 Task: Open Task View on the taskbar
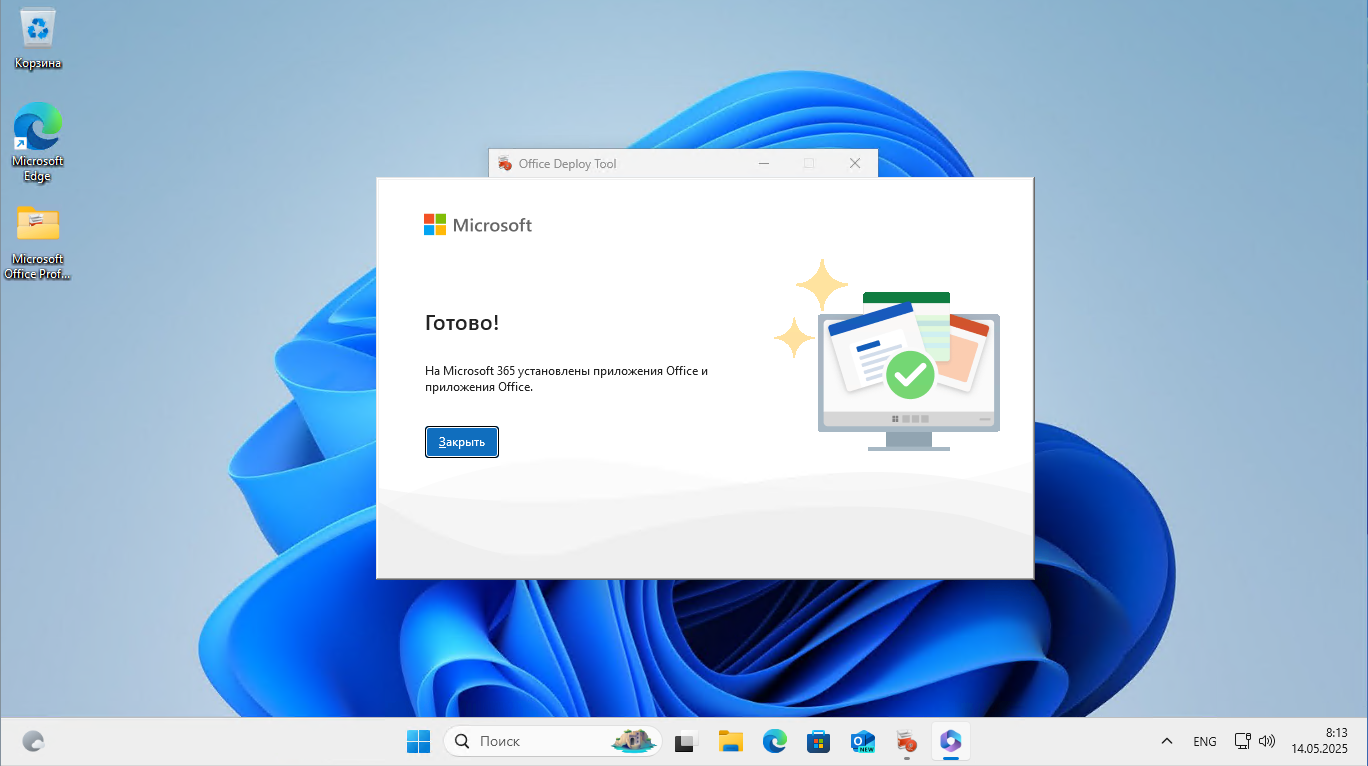(x=685, y=741)
